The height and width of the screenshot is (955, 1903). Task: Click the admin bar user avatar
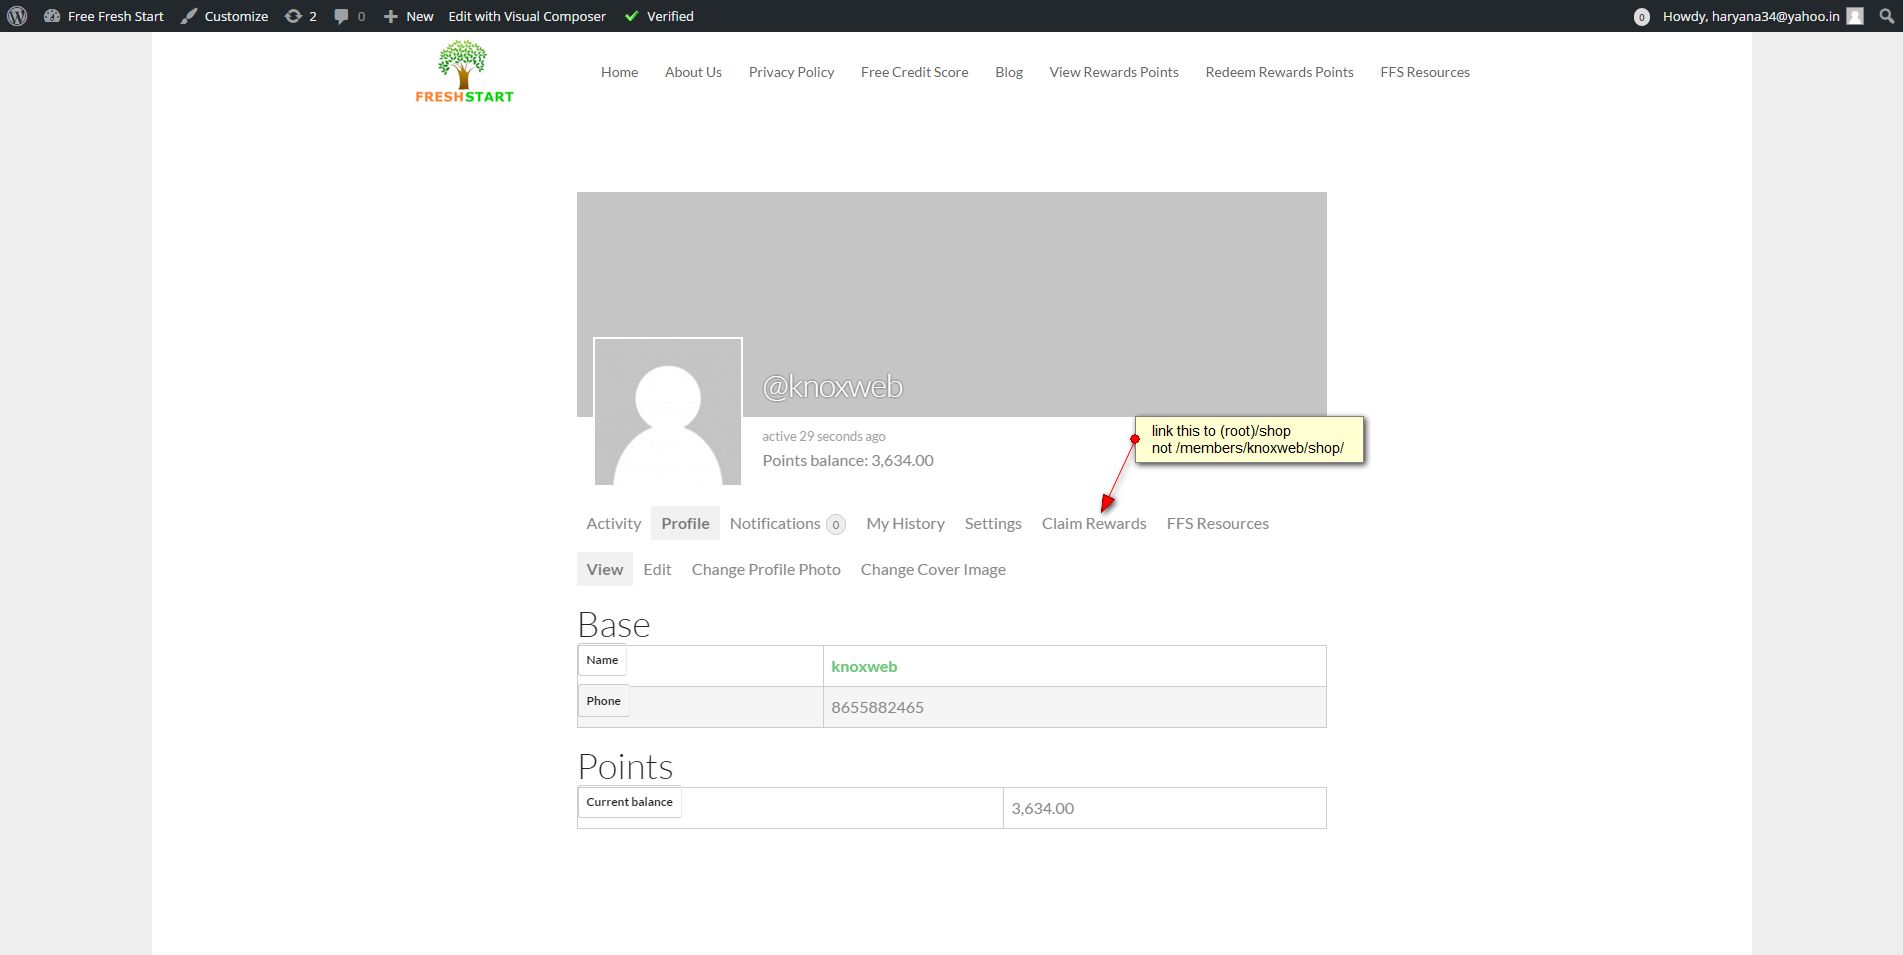tap(1855, 16)
